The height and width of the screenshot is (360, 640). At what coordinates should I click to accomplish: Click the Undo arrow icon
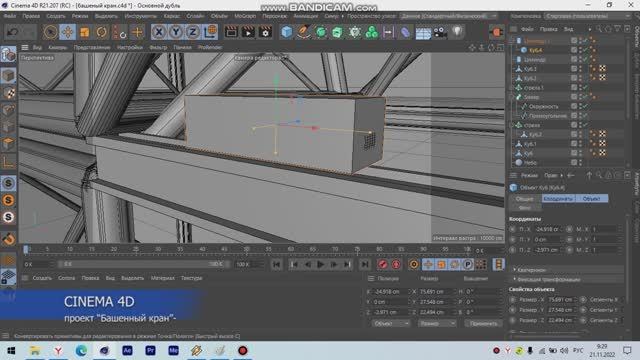pyautogui.click(x=12, y=32)
